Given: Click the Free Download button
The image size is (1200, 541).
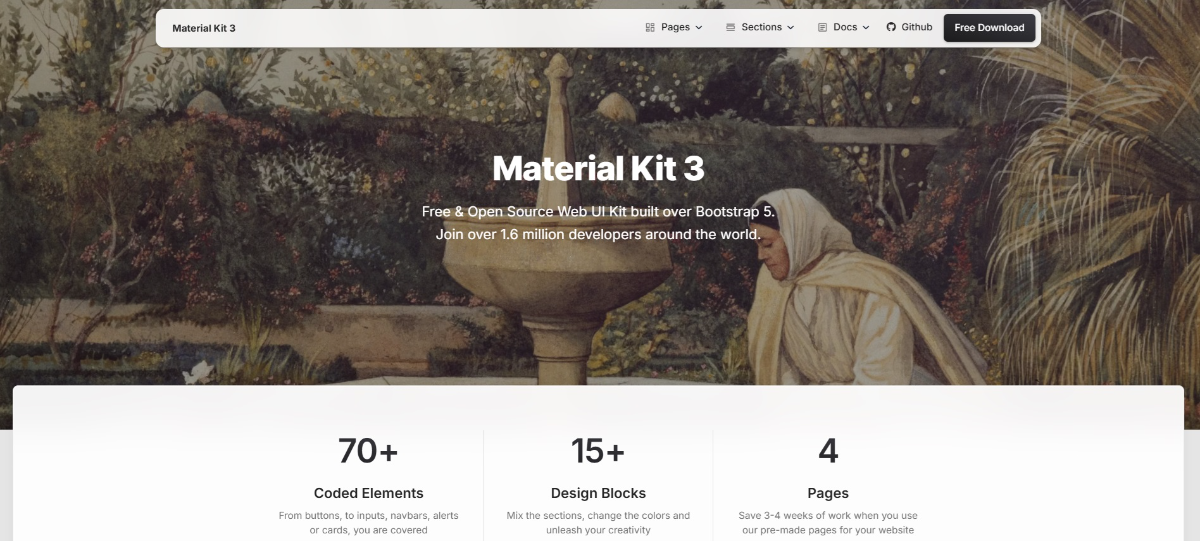Looking at the screenshot, I should pos(989,28).
